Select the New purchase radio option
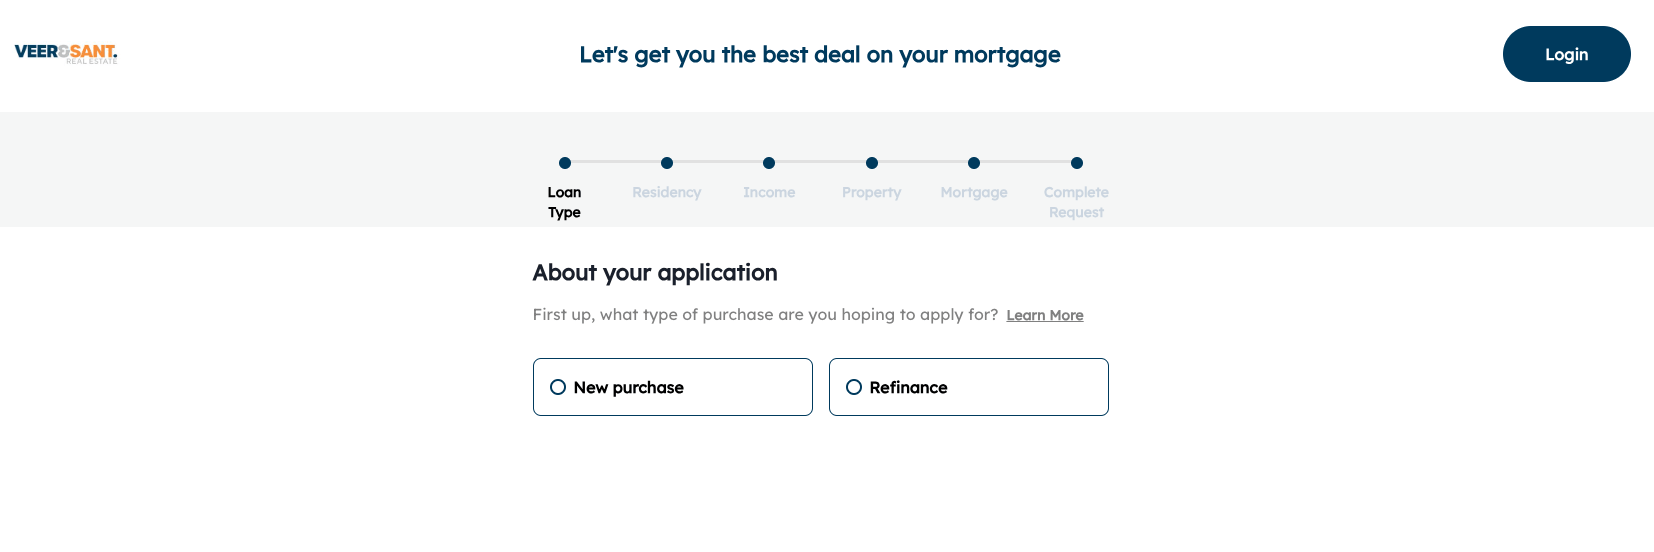 (558, 387)
